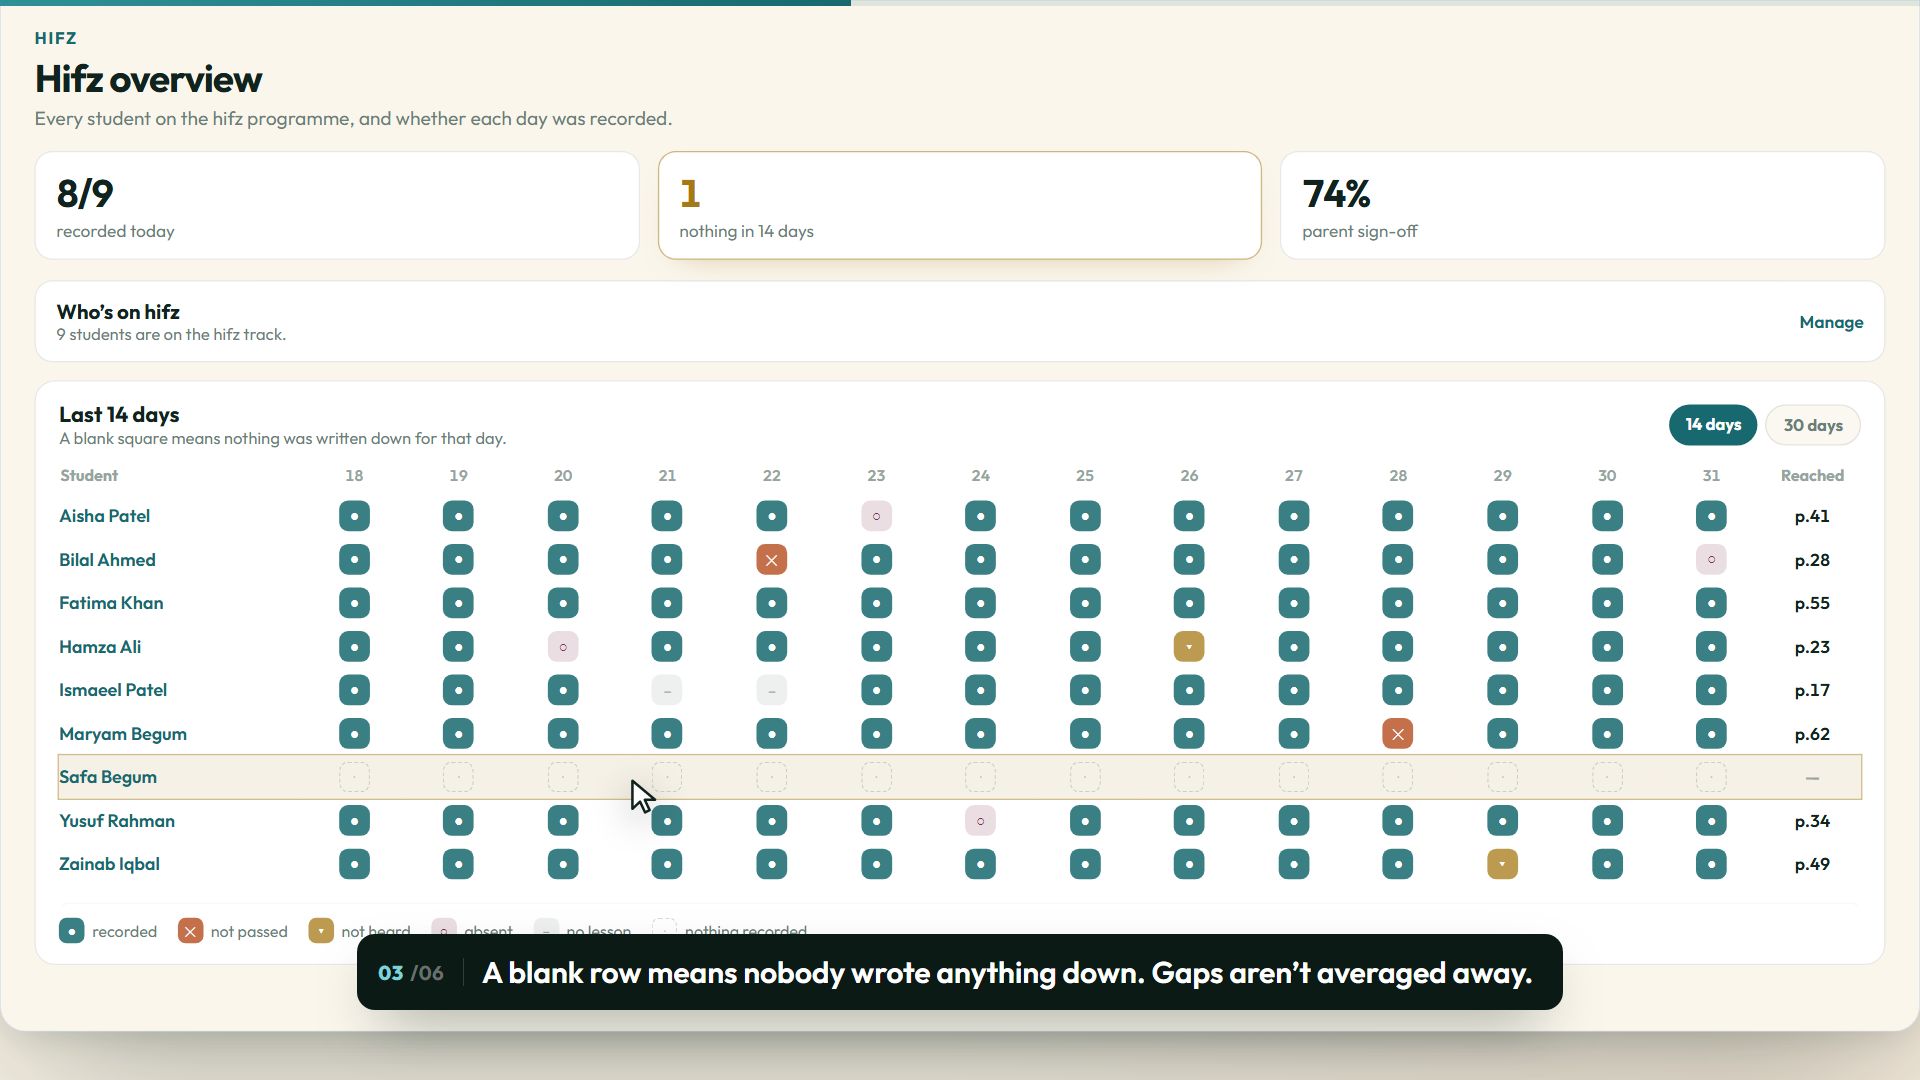1920x1080 pixels.
Task: Click Yusuf Rahman's absent square on day 24
Action: click(980, 821)
